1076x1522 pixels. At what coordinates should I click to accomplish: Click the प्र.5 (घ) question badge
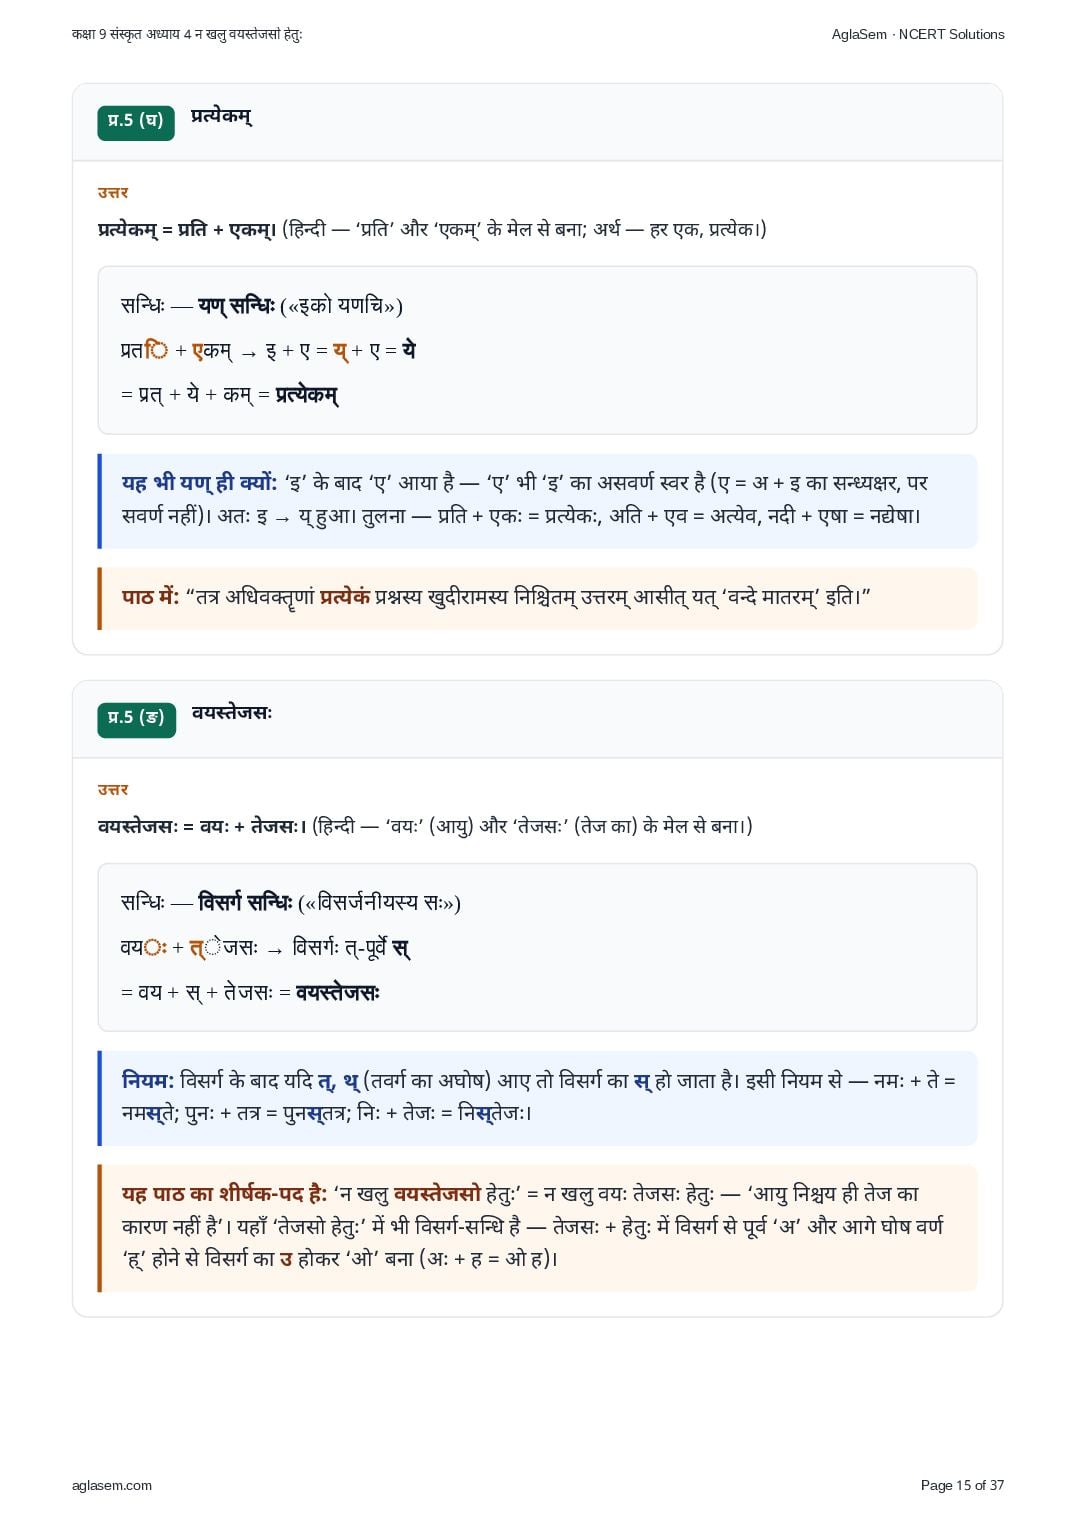tap(136, 122)
